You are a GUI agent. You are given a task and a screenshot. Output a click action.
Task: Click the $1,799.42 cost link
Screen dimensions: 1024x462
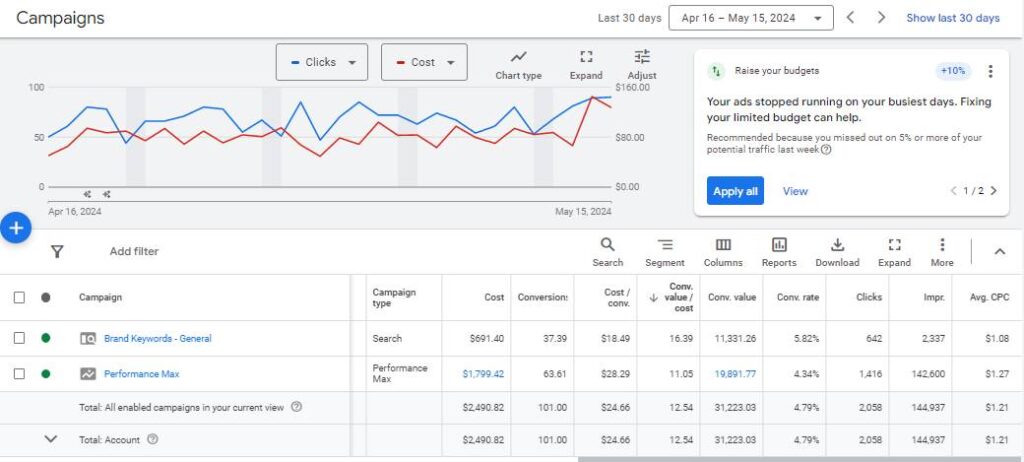pos(483,374)
